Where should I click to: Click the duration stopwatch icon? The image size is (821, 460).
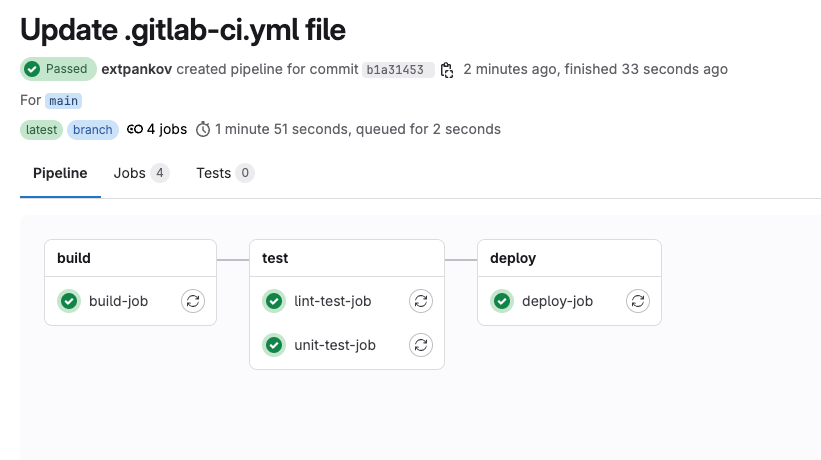[x=203, y=129]
